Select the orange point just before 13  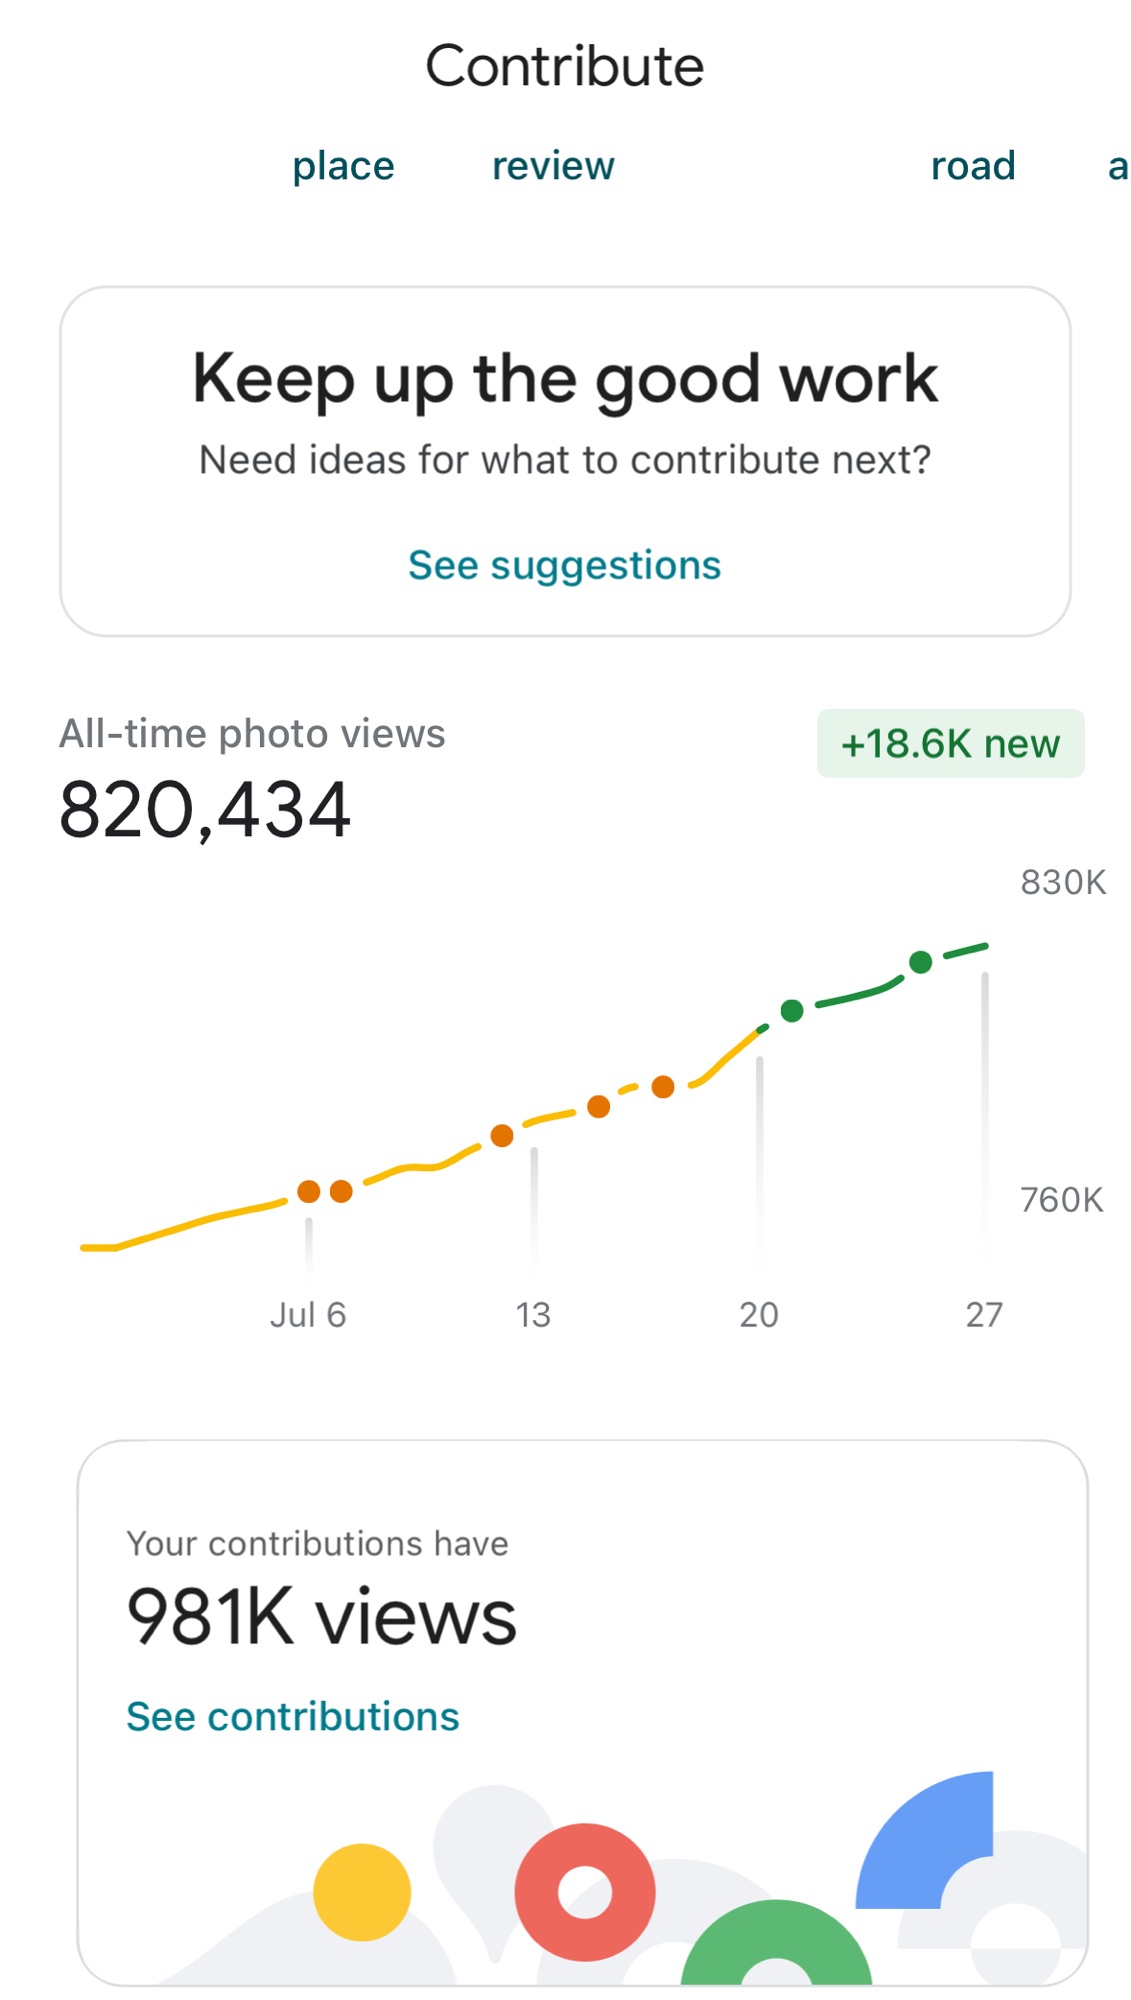(502, 1136)
